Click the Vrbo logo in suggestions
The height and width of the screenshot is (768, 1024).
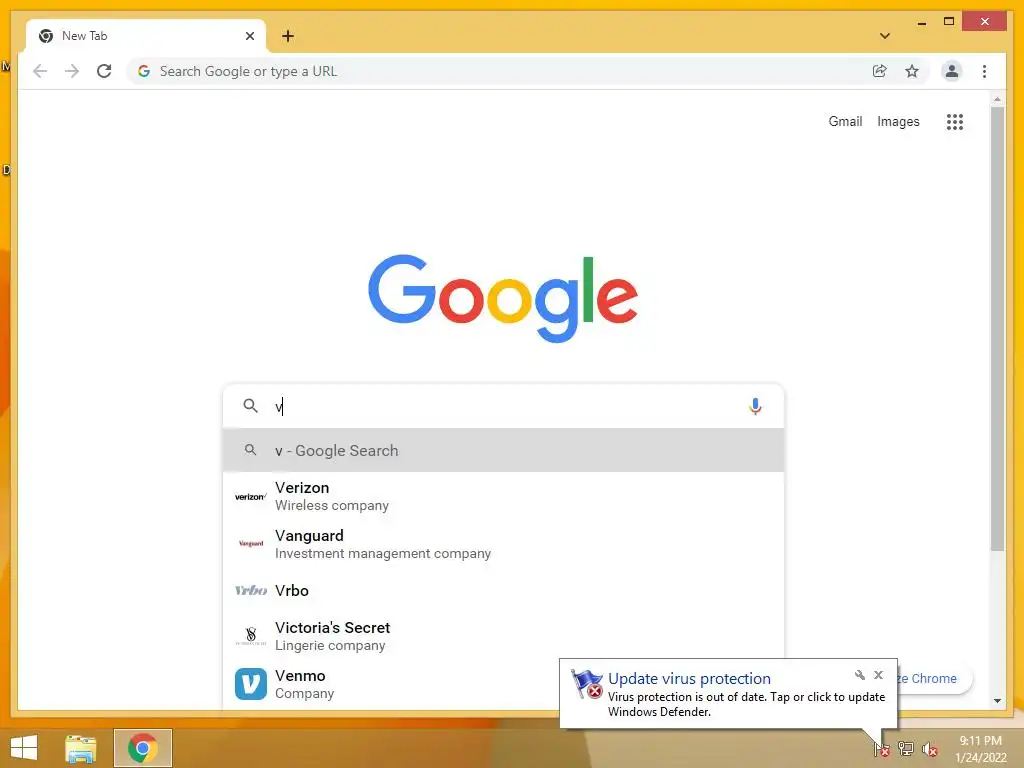tap(251, 590)
